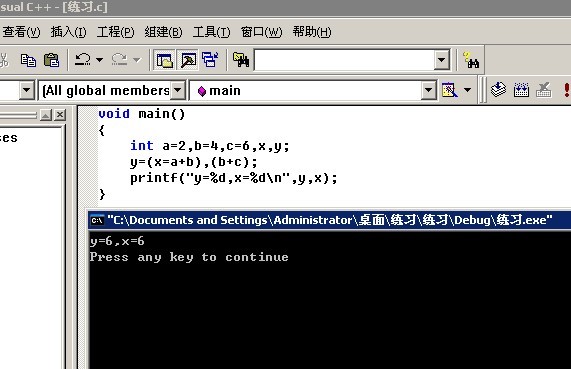Click the Stop Build icon
The image size is (571, 369).
click(x=544, y=90)
